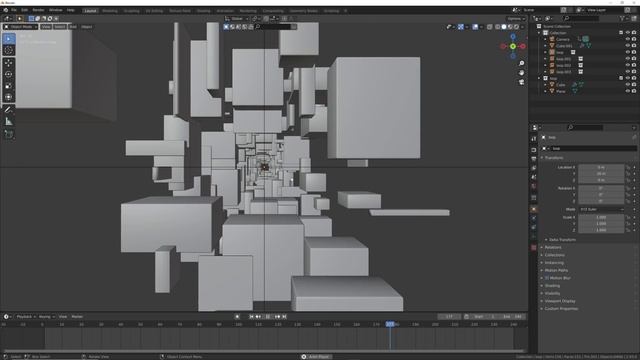Image resolution: width=640 pixels, height=360 pixels.
Task: Toggle Motion Blur checkbox
Action: pos(547,278)
